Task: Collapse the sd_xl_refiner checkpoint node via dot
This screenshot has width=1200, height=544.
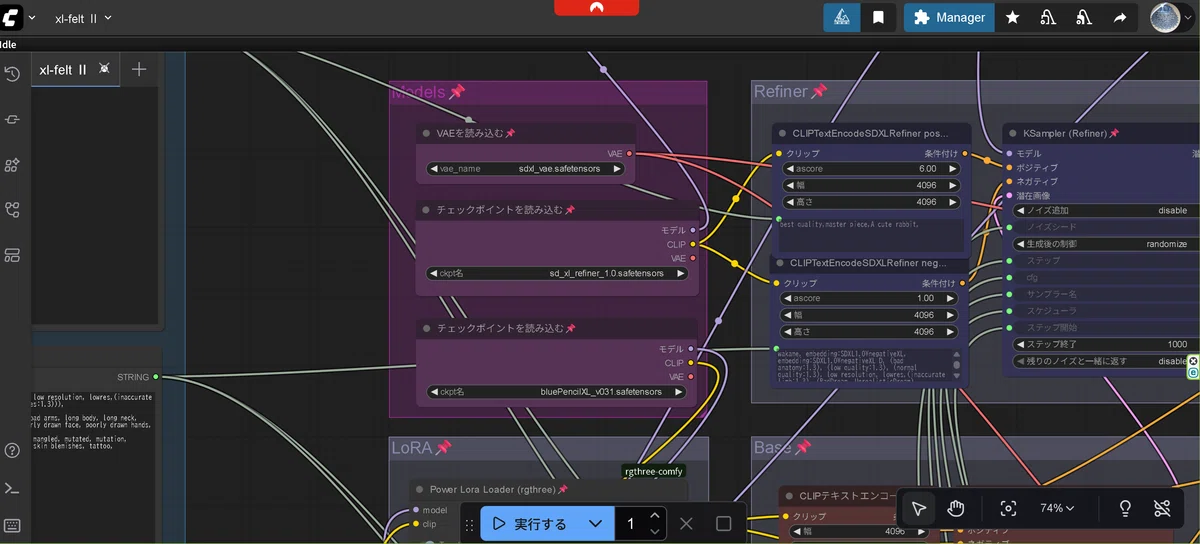Action: [x=426, y=210]
